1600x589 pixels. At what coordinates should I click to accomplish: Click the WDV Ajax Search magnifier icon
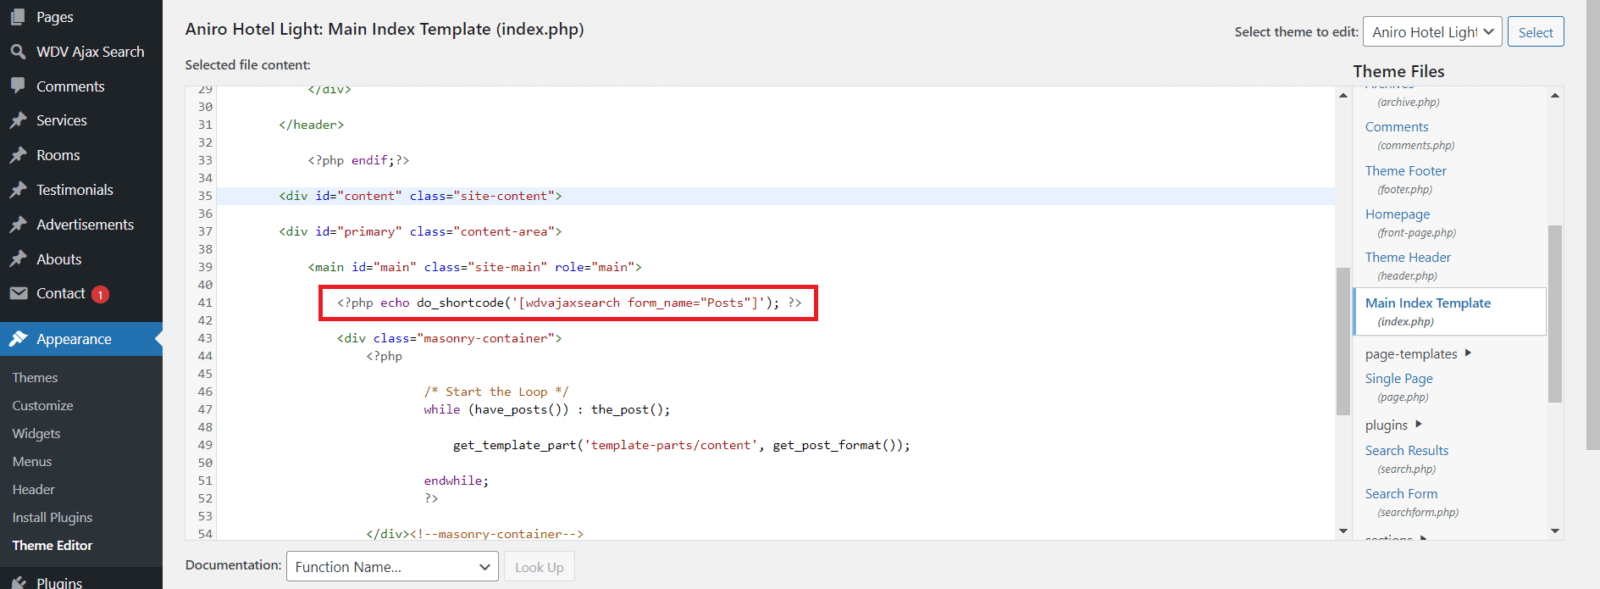pos(18,52)
